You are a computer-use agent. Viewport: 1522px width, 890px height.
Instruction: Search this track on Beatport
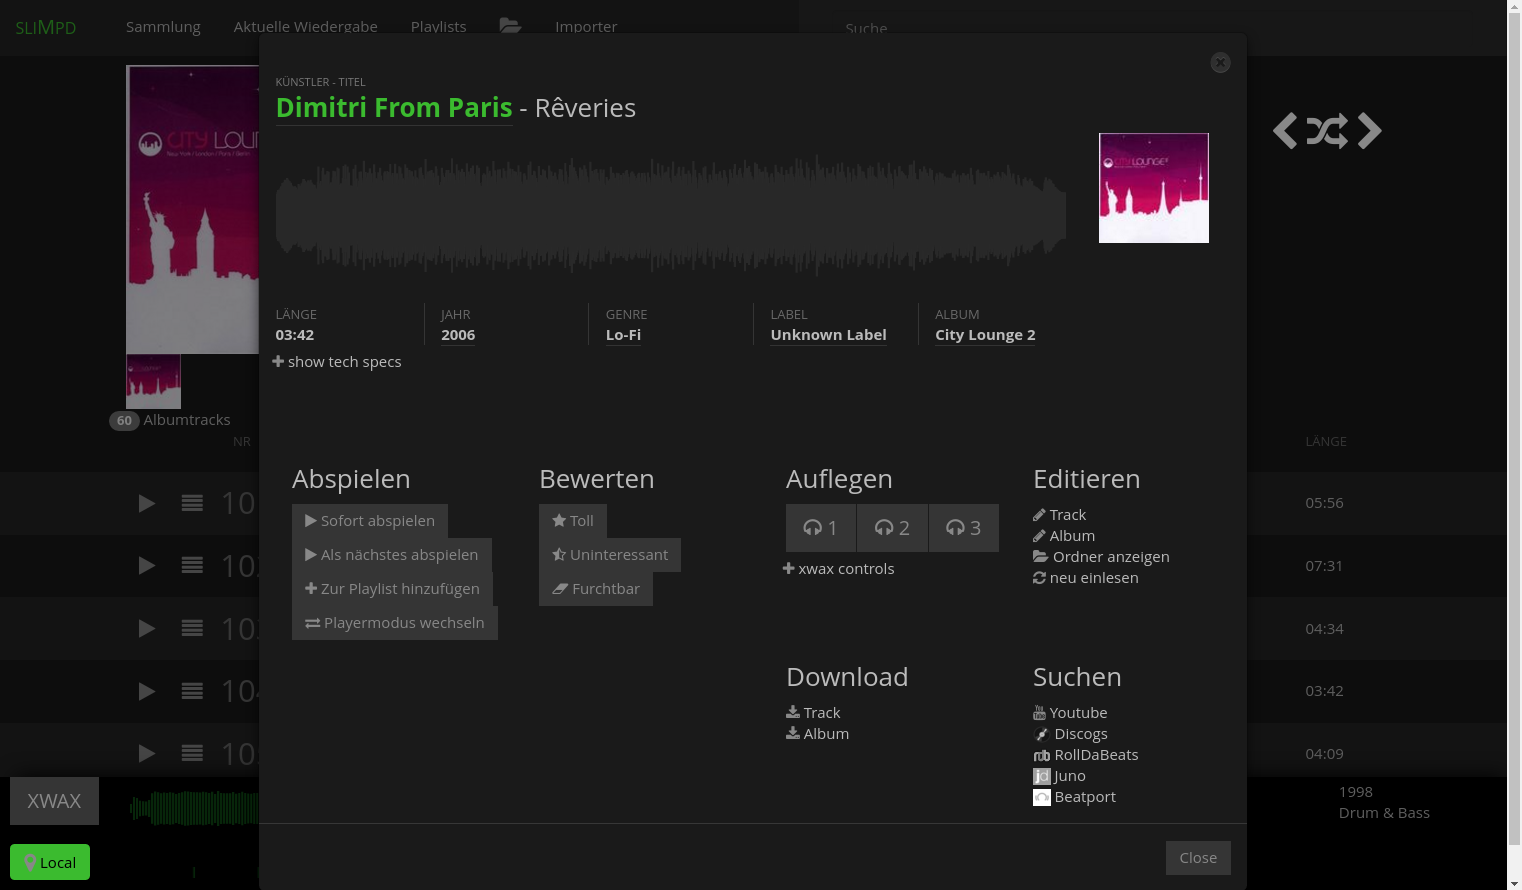point(1084,797)
